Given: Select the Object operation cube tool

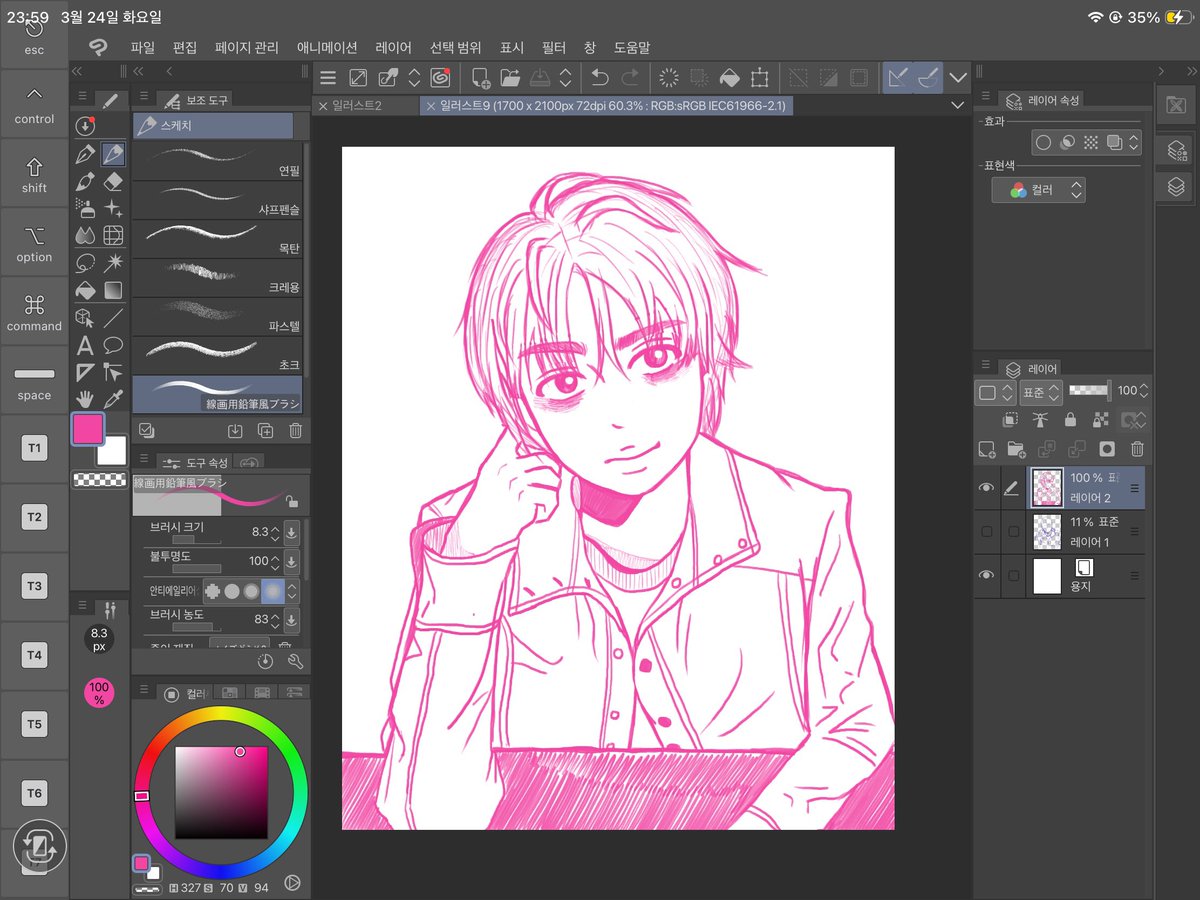Looking at the screenshot, I should (85, 318).
